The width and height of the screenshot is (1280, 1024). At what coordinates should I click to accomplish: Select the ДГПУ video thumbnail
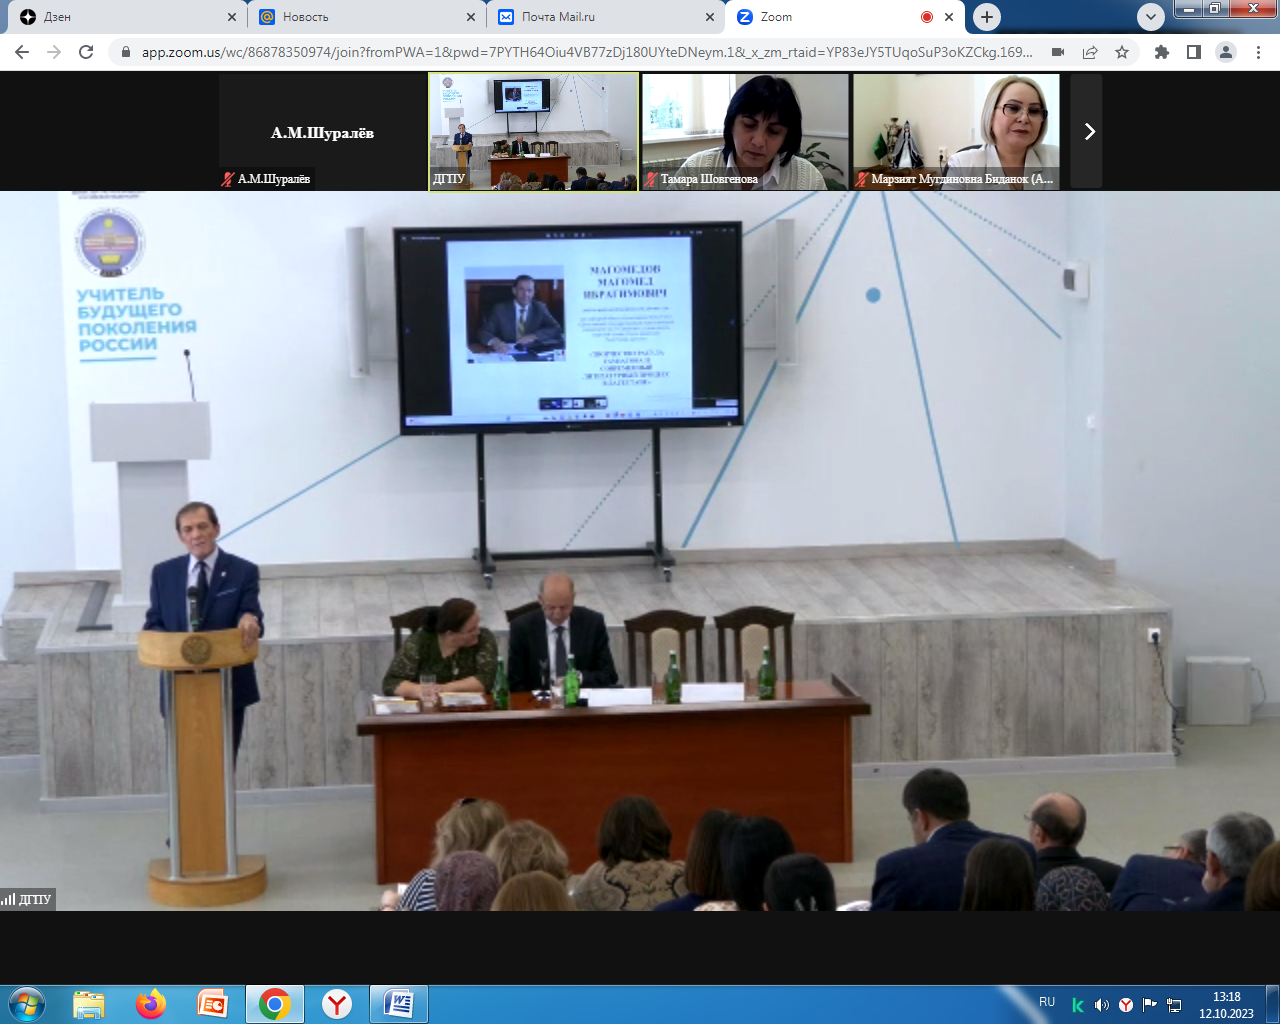(x=534, y=131)
